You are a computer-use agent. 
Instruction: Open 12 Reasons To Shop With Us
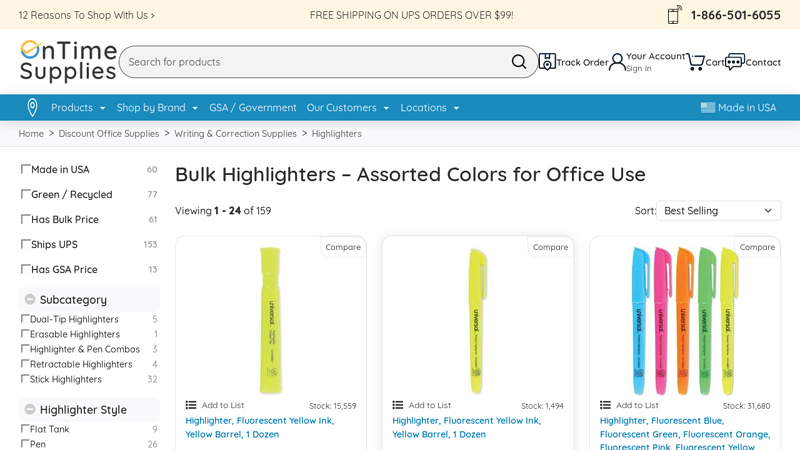(x=87, y=15)
